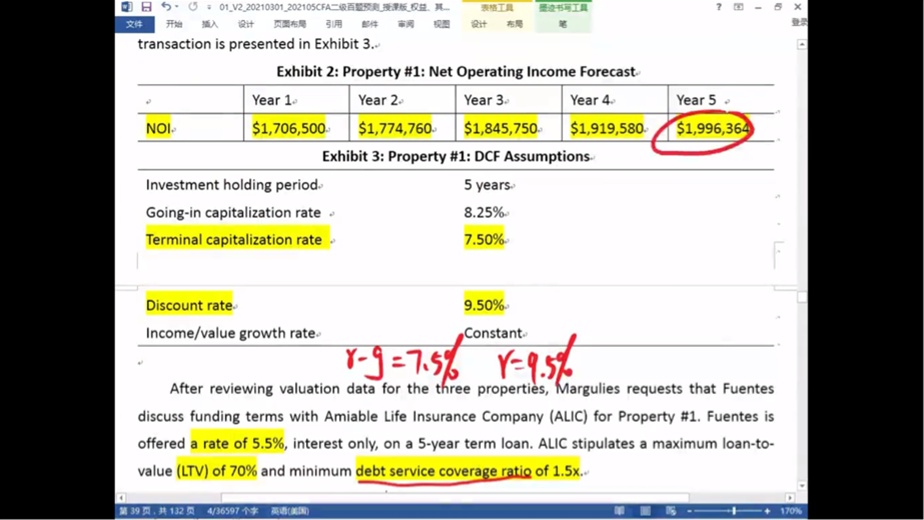Click 'Investment holding period' row label

pos(232,185)
